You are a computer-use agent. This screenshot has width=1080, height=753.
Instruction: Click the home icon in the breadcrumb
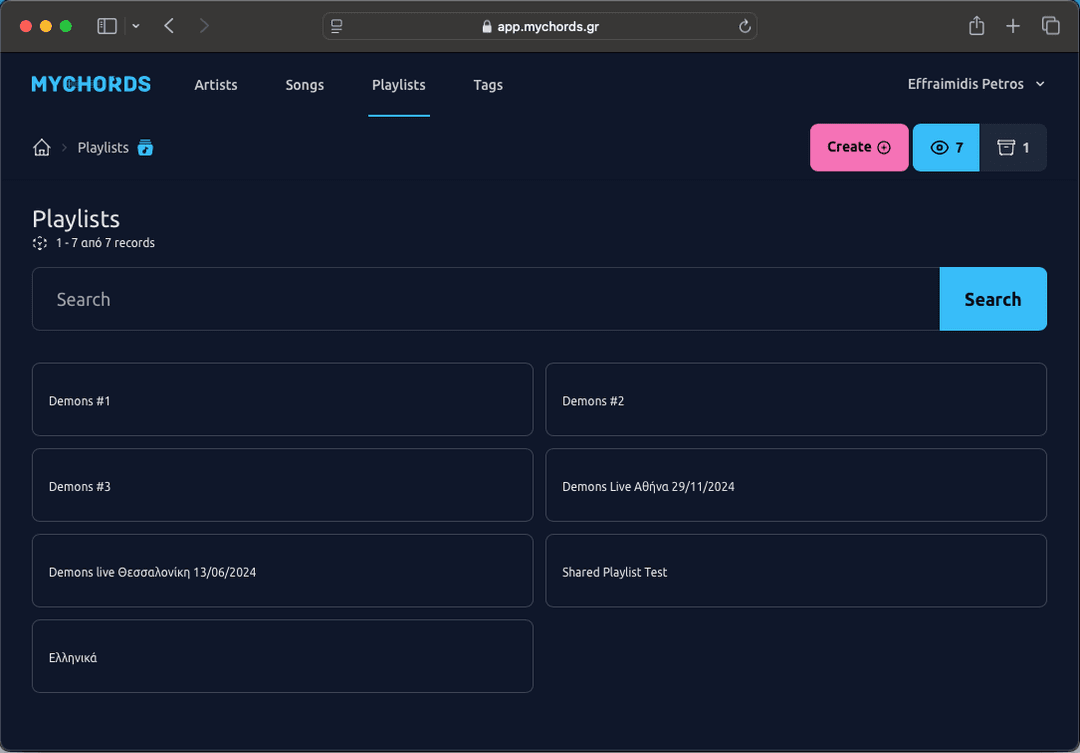pyautogui.click(x=42, y=147)
